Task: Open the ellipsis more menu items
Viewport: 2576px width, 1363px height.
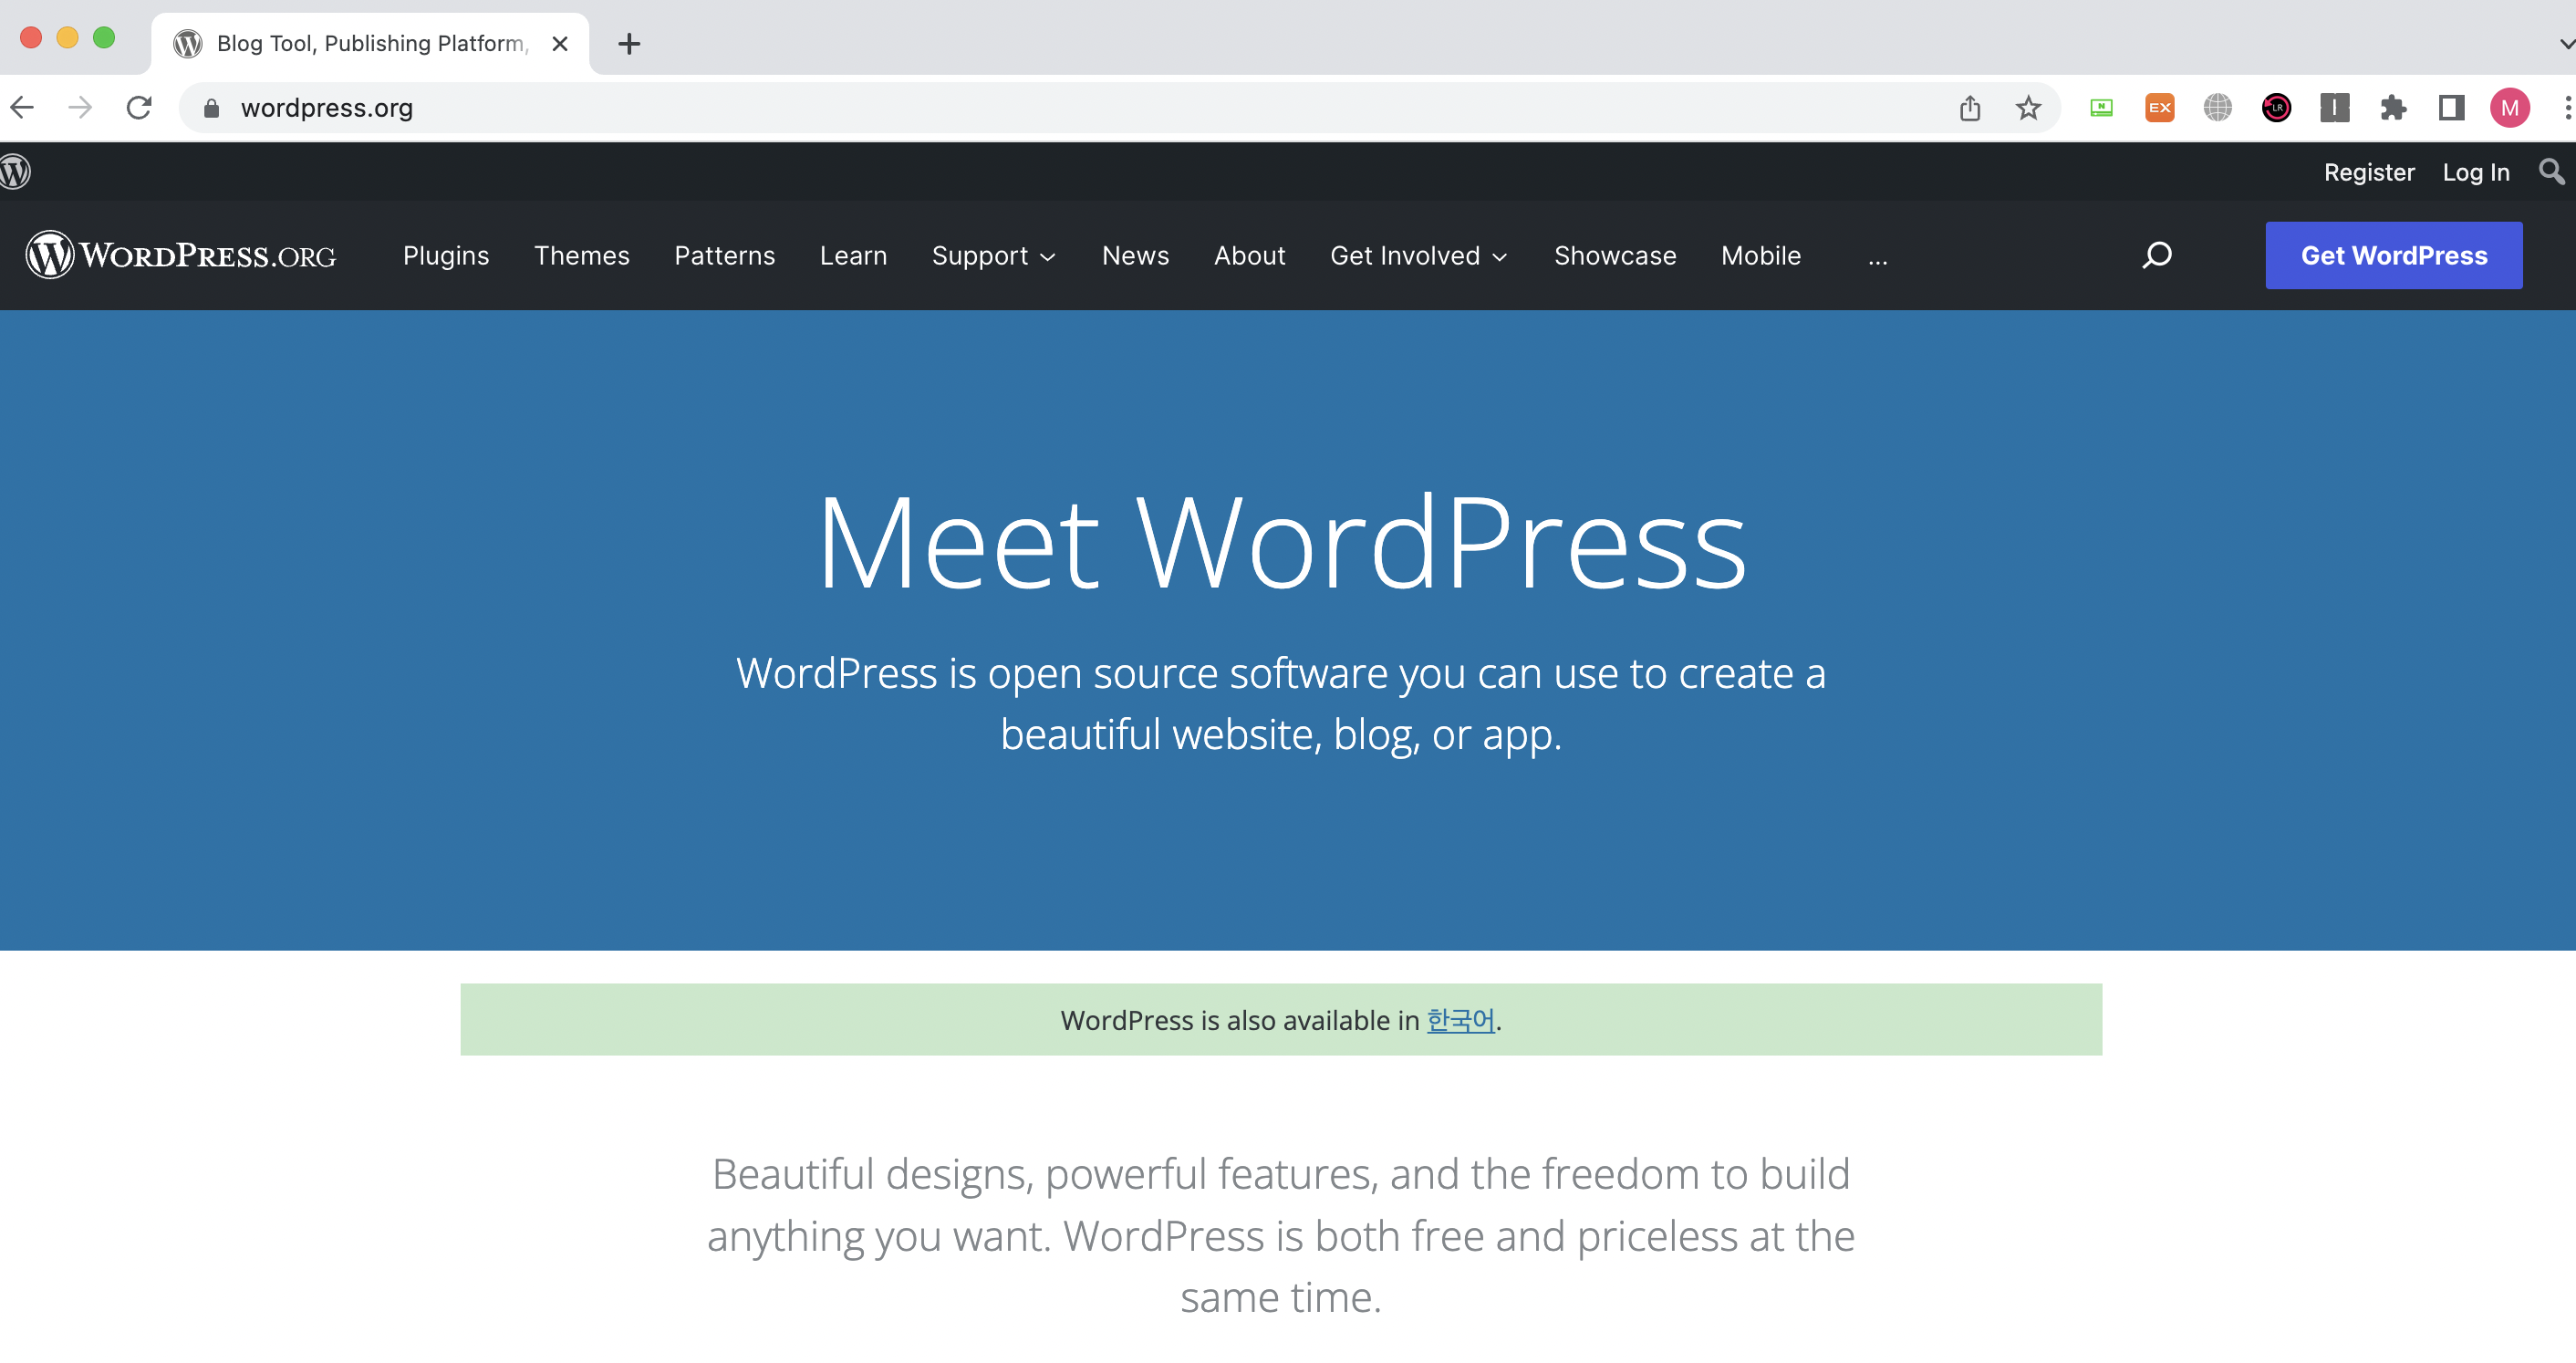Action: (1877, 258)
